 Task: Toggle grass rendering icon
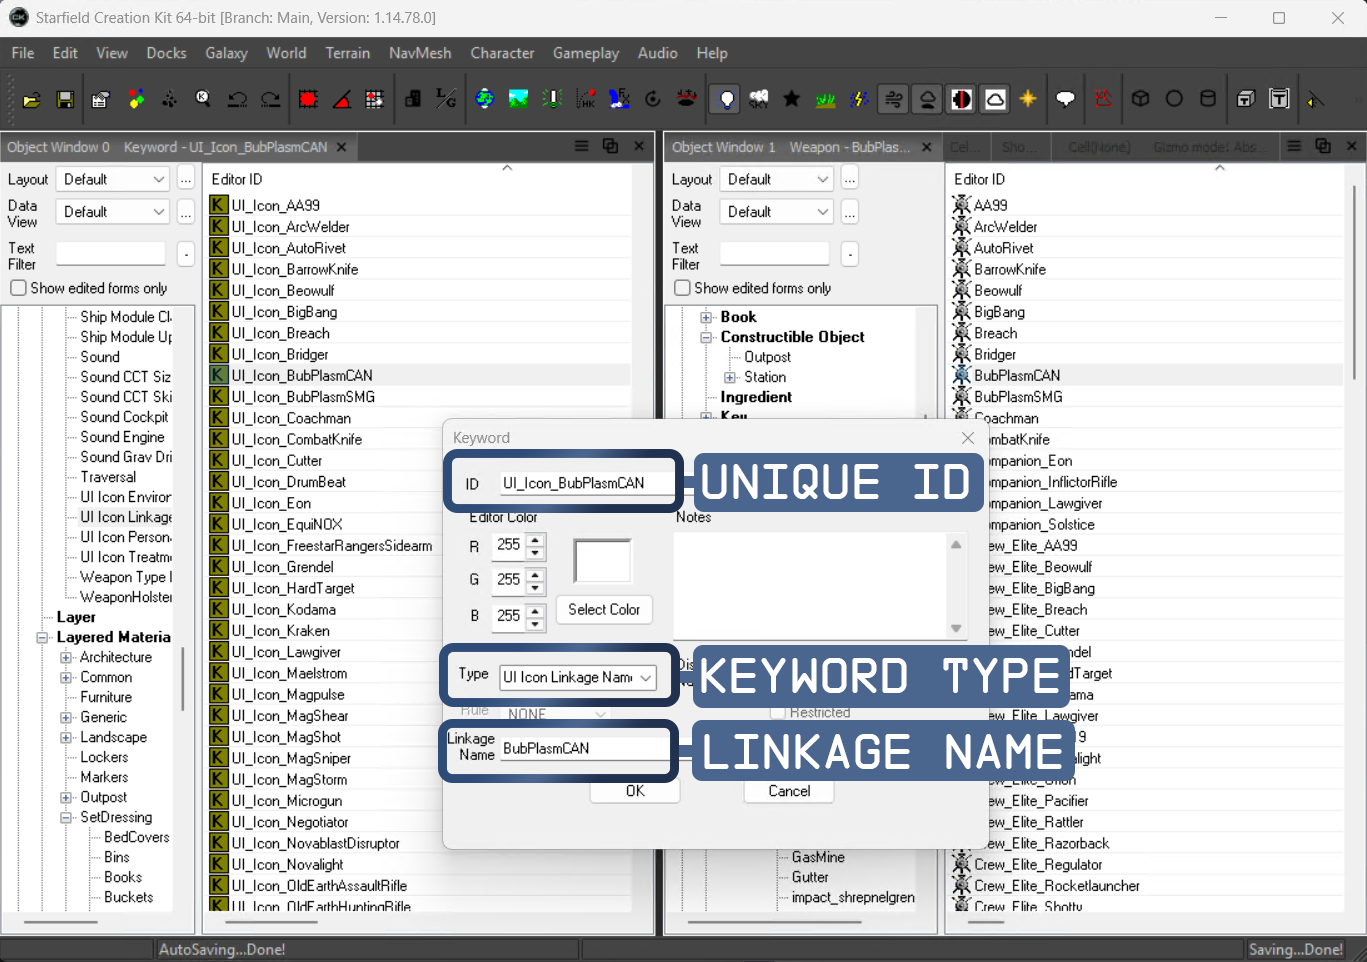pyautogui.click(x=825, y=99)
